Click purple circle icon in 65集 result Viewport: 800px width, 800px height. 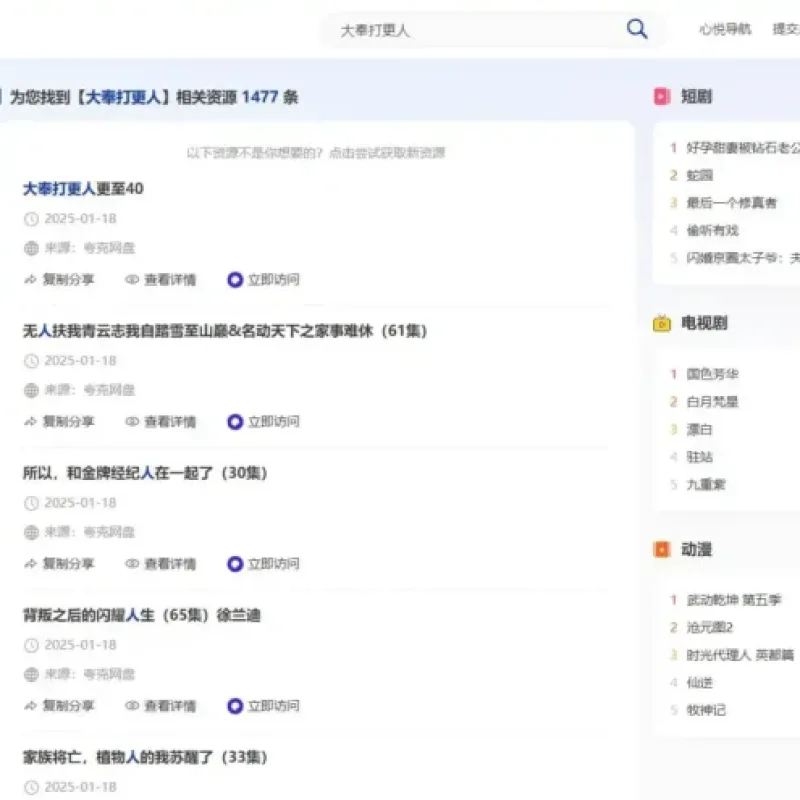point(235,706)
